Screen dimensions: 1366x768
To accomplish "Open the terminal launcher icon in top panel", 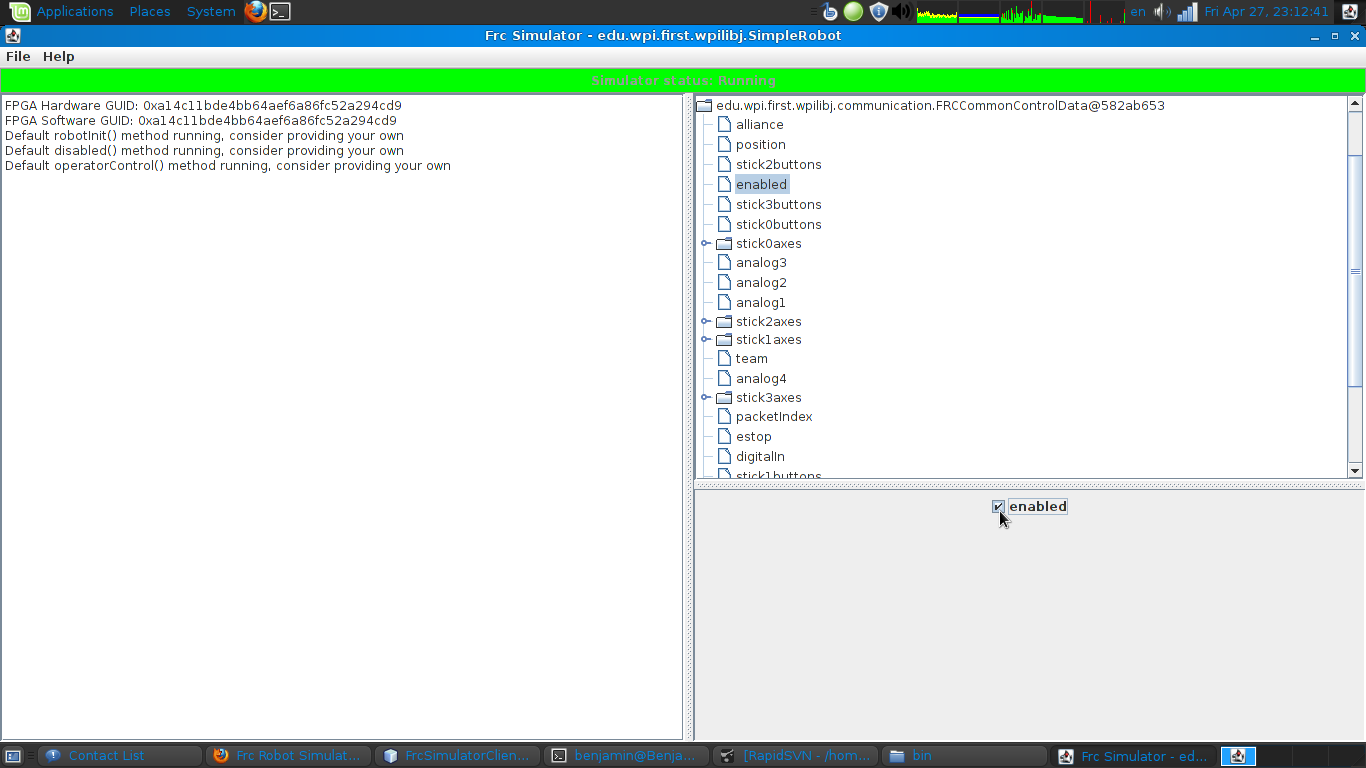I will pos(280,12).
